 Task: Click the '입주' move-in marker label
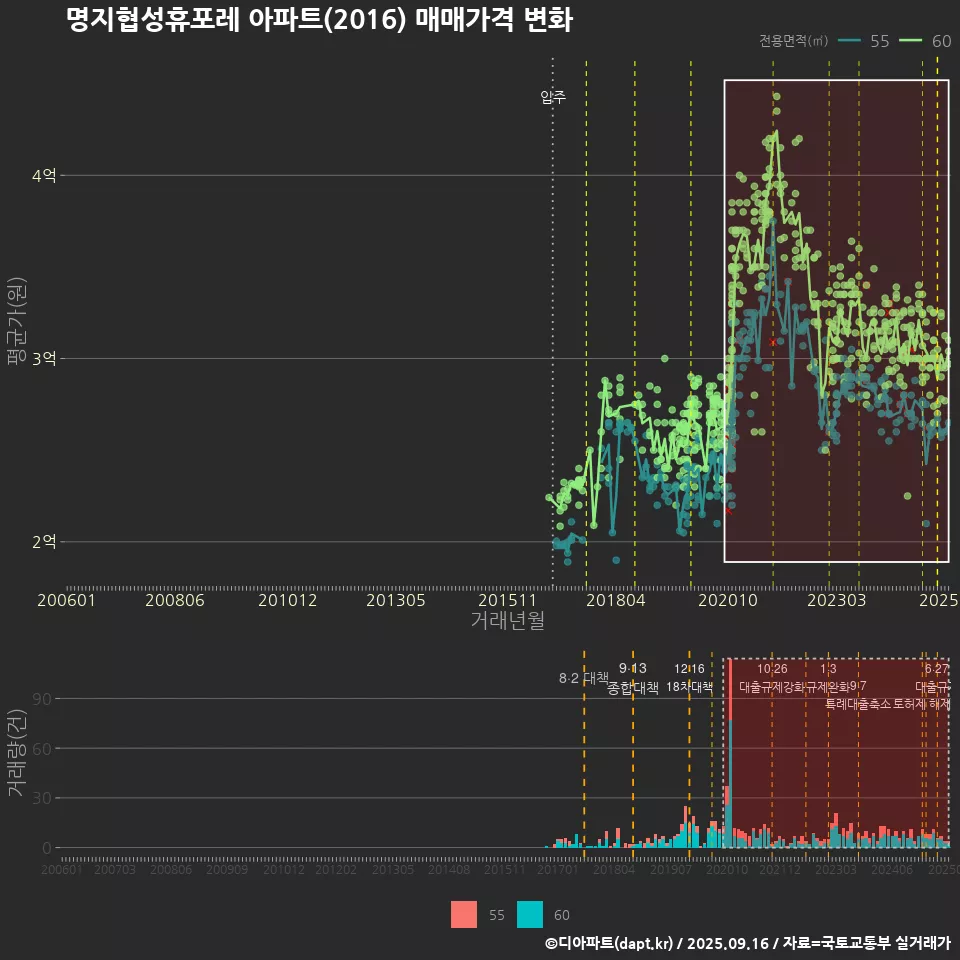pyautogui.click(x=553, y=96)
